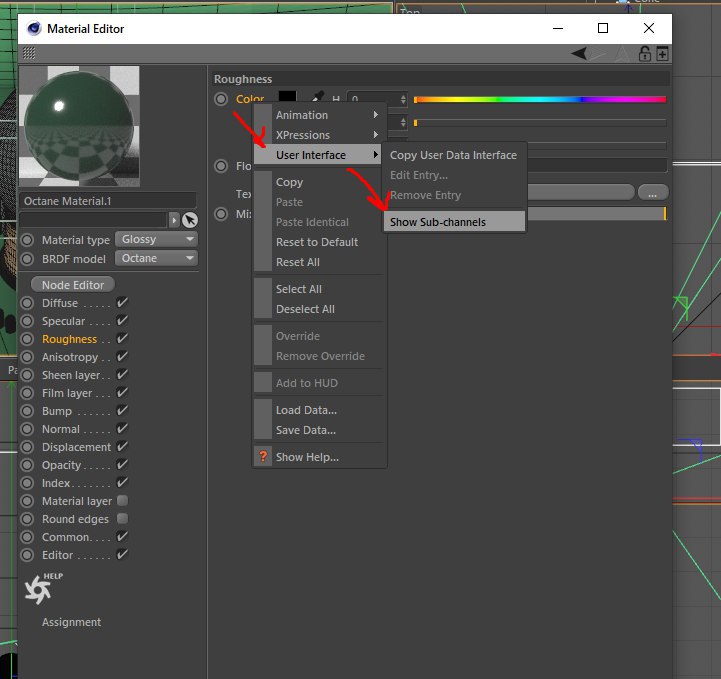
Task: Click the lock icon in Material Editor toolbar
Action: tap(644, 54)
